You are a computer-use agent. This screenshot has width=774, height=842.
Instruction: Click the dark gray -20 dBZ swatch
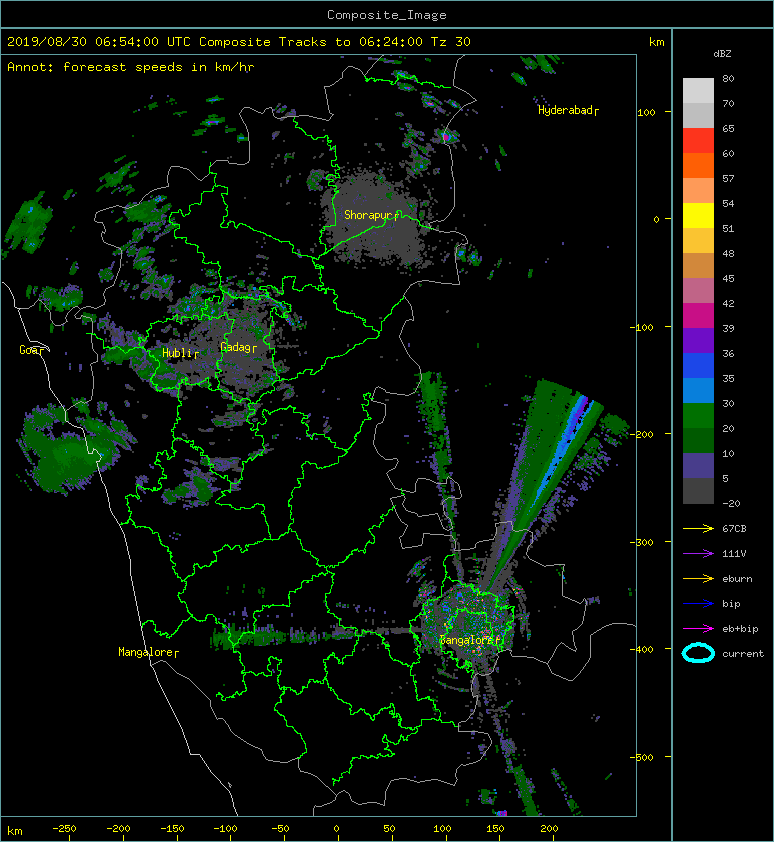[x=698, y=491]
